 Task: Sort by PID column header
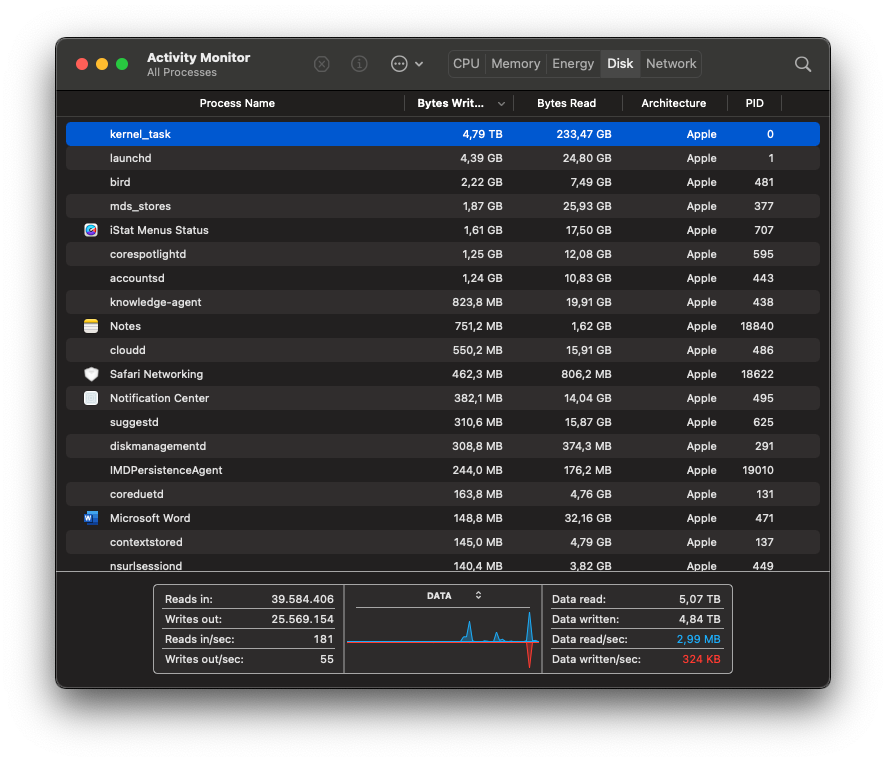754,103
